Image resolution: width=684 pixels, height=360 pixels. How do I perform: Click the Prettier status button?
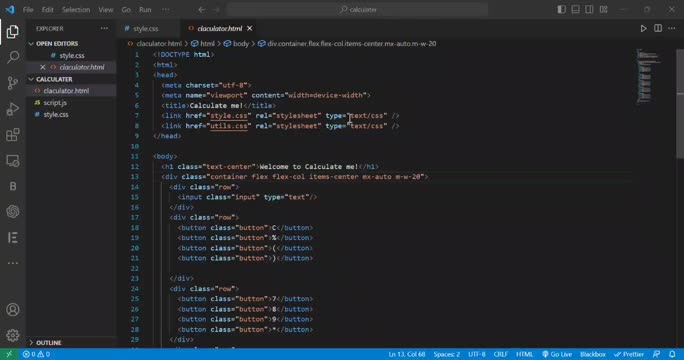[x=629, y=354]
